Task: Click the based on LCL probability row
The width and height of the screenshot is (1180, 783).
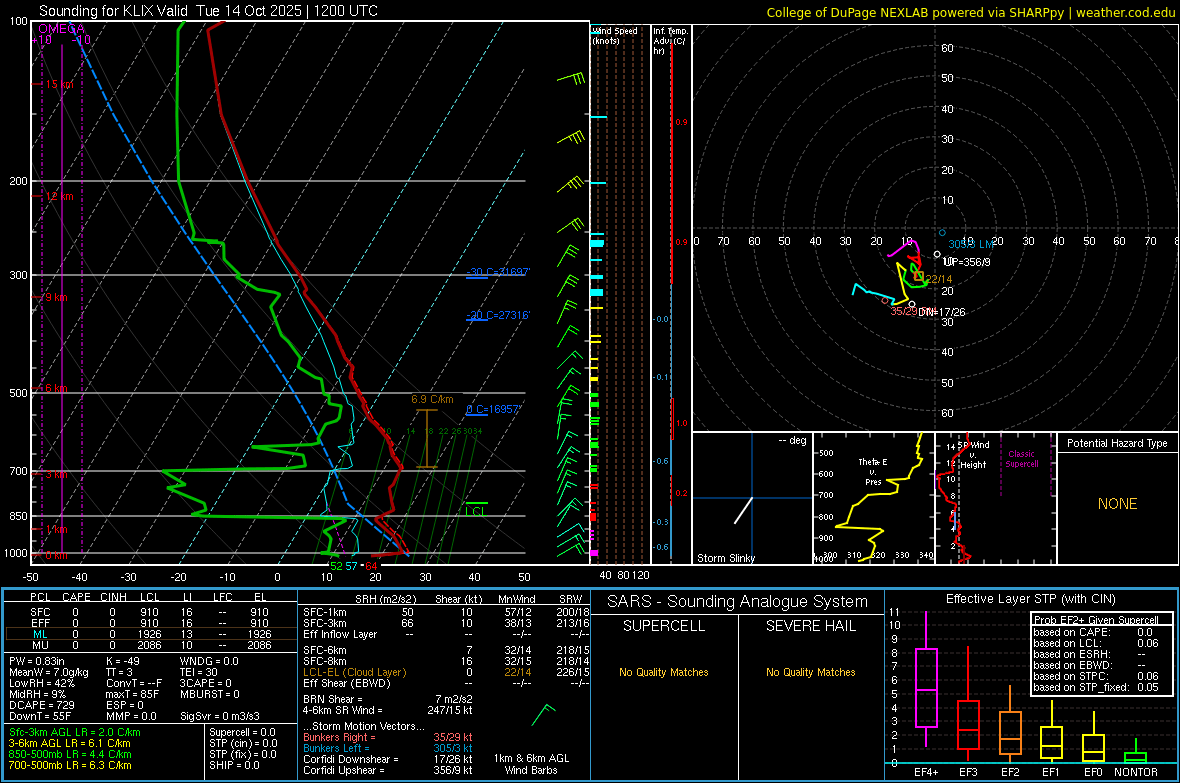Action: click(1096, 643)
